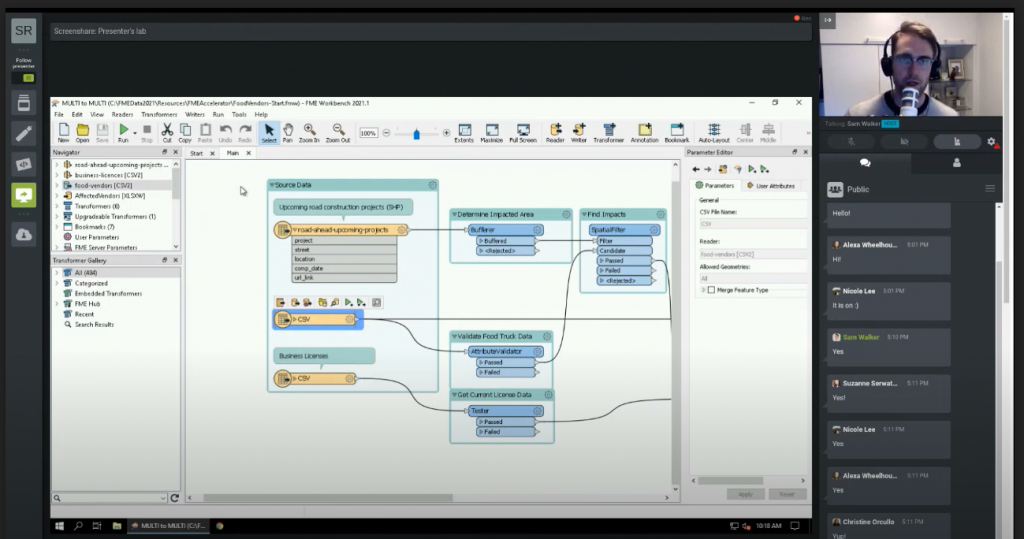The height and width of the screenshot is (539, 1024).
Task: Create a new workspace with New icon
Action: click(63, 133)
